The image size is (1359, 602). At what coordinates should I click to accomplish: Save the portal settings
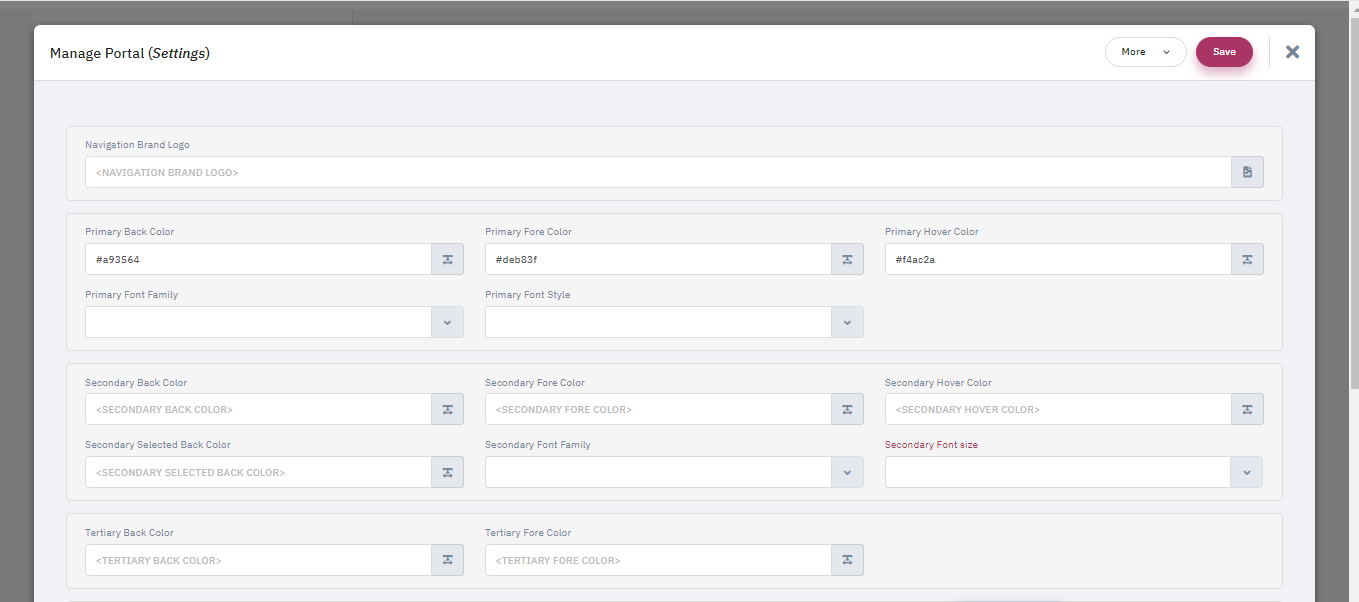coord(1224,52)
